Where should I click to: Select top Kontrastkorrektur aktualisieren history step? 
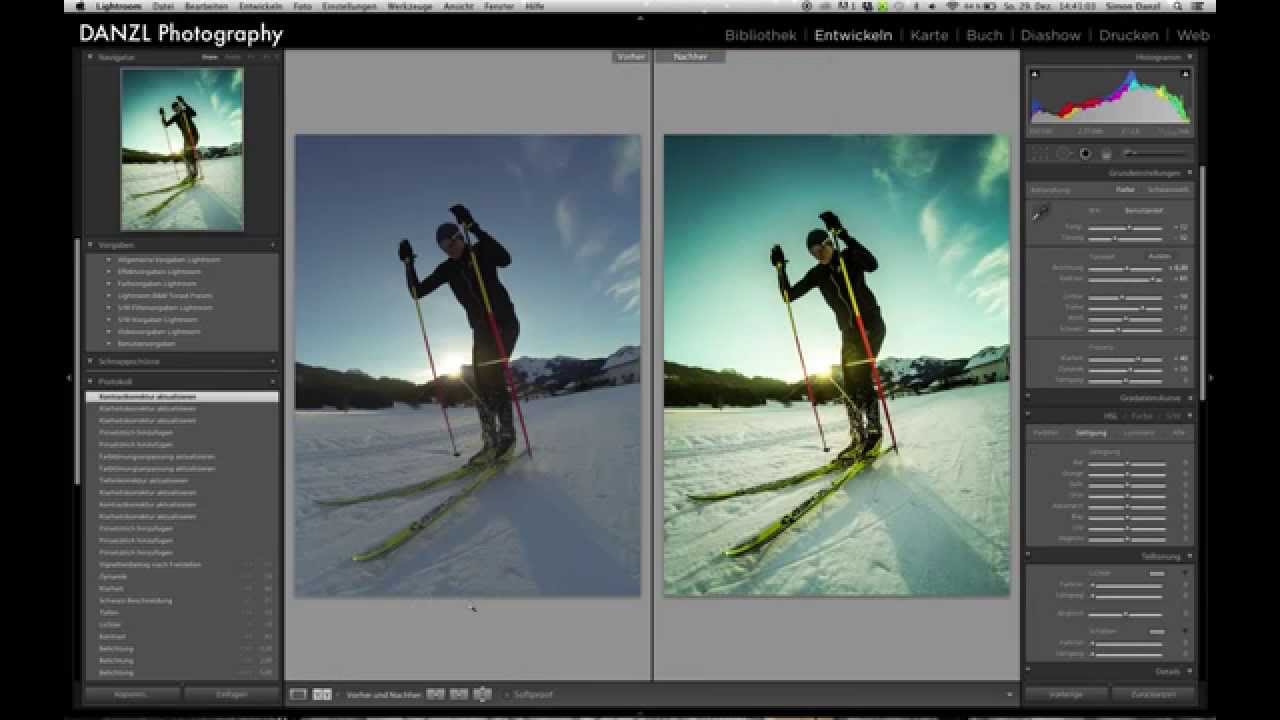click(182, 397)
